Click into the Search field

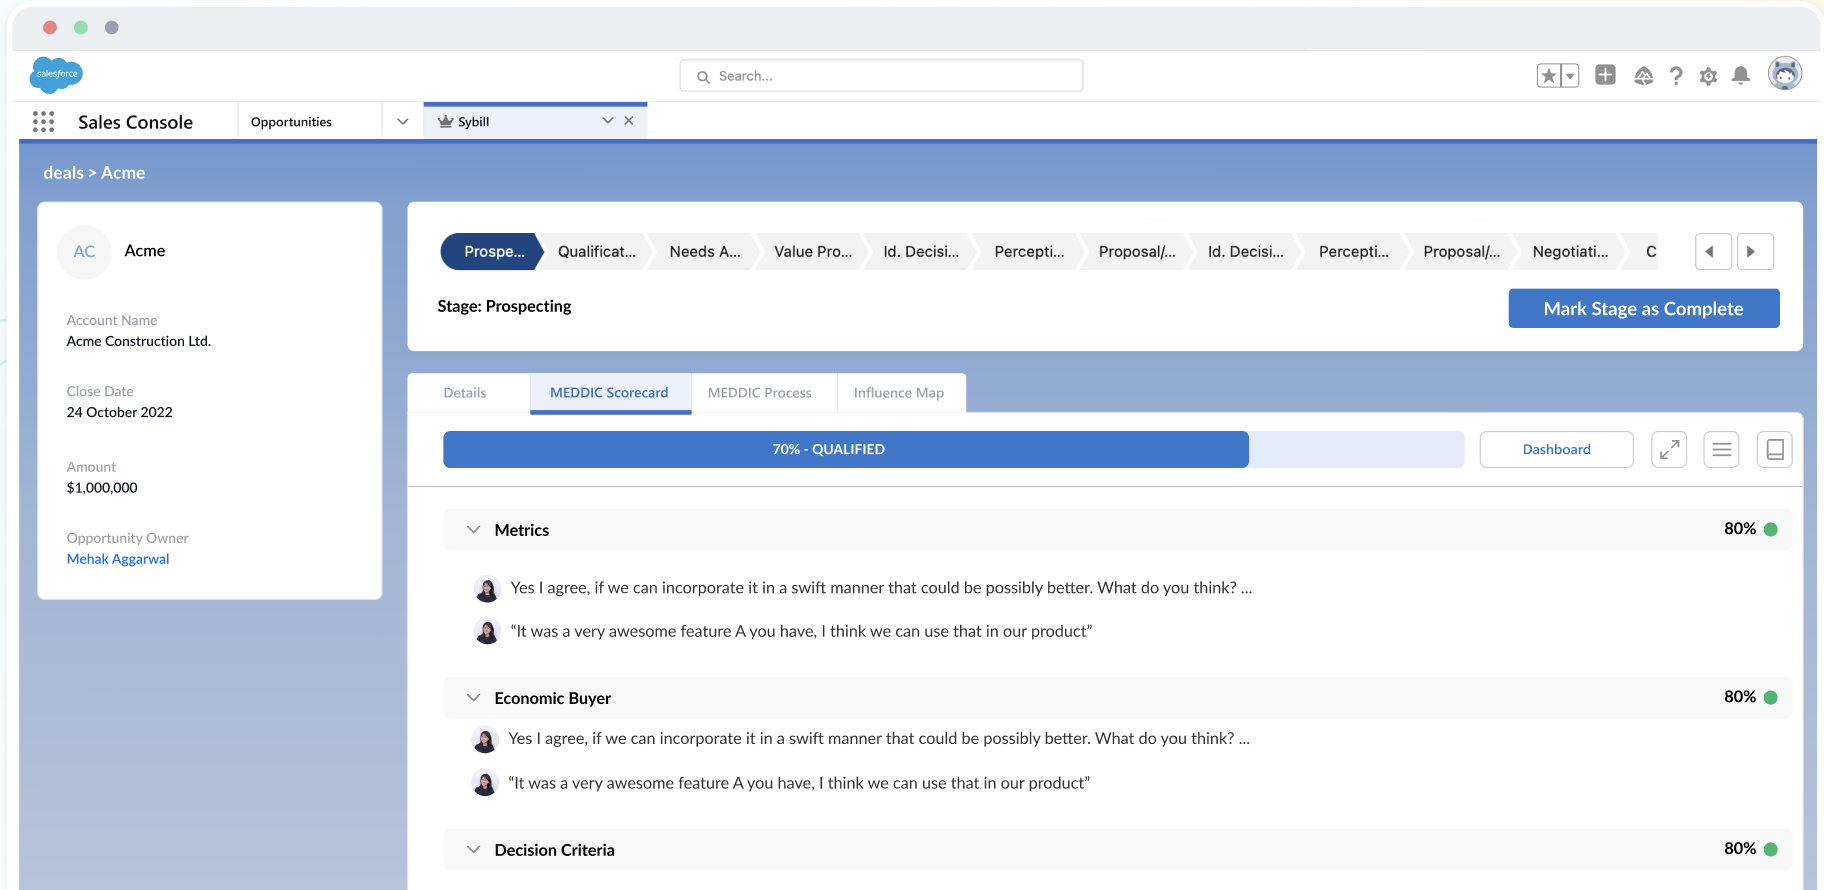pyautogui.click(x=881, y=76)
